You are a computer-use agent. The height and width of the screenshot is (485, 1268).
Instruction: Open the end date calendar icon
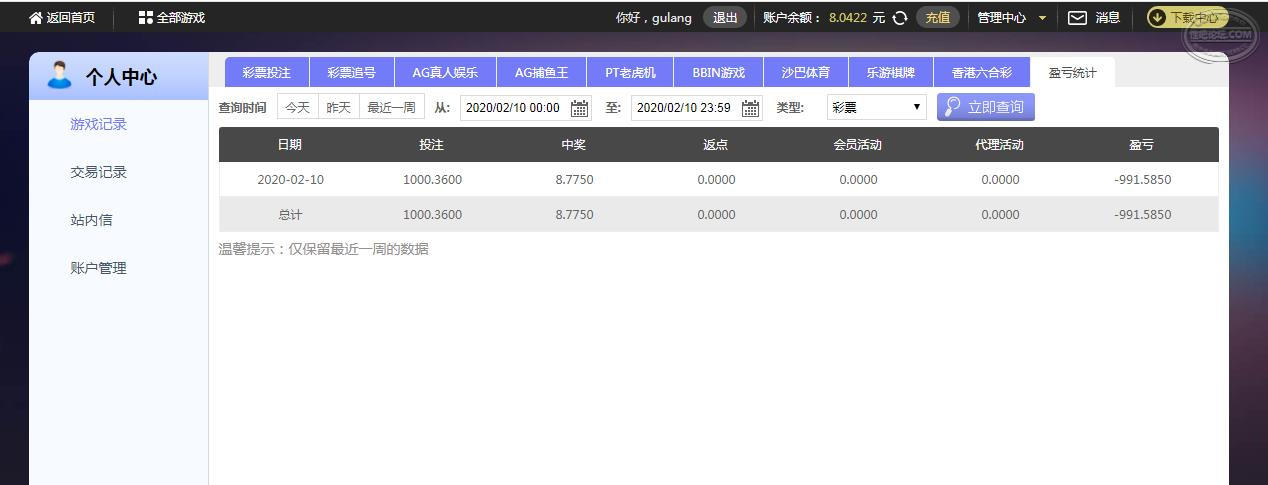point(750,108)
